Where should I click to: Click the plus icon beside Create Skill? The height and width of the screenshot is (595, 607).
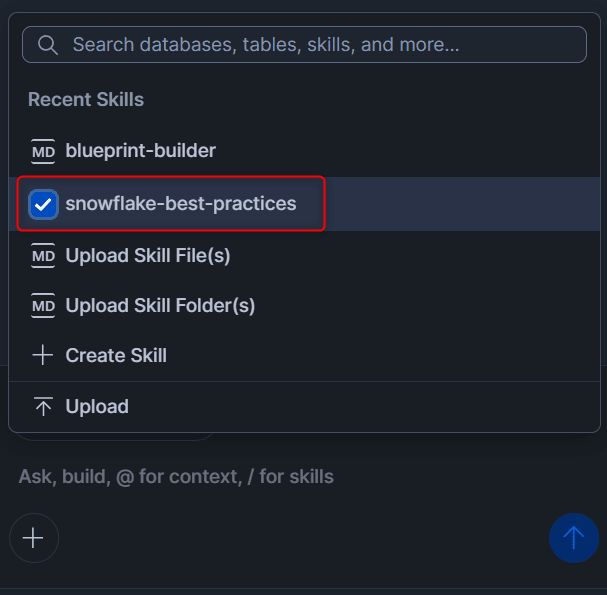pyautogui.click(x=43, y=356)
